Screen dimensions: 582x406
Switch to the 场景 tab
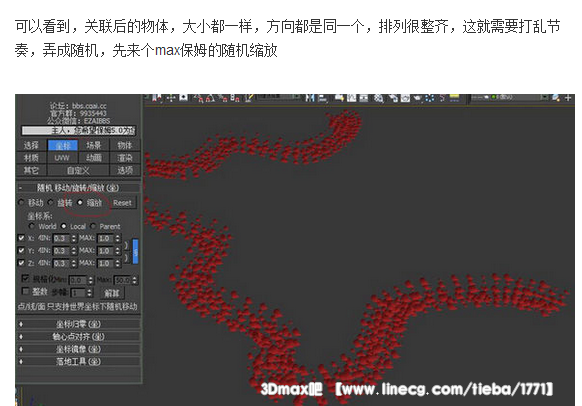(x=94, y=145)
